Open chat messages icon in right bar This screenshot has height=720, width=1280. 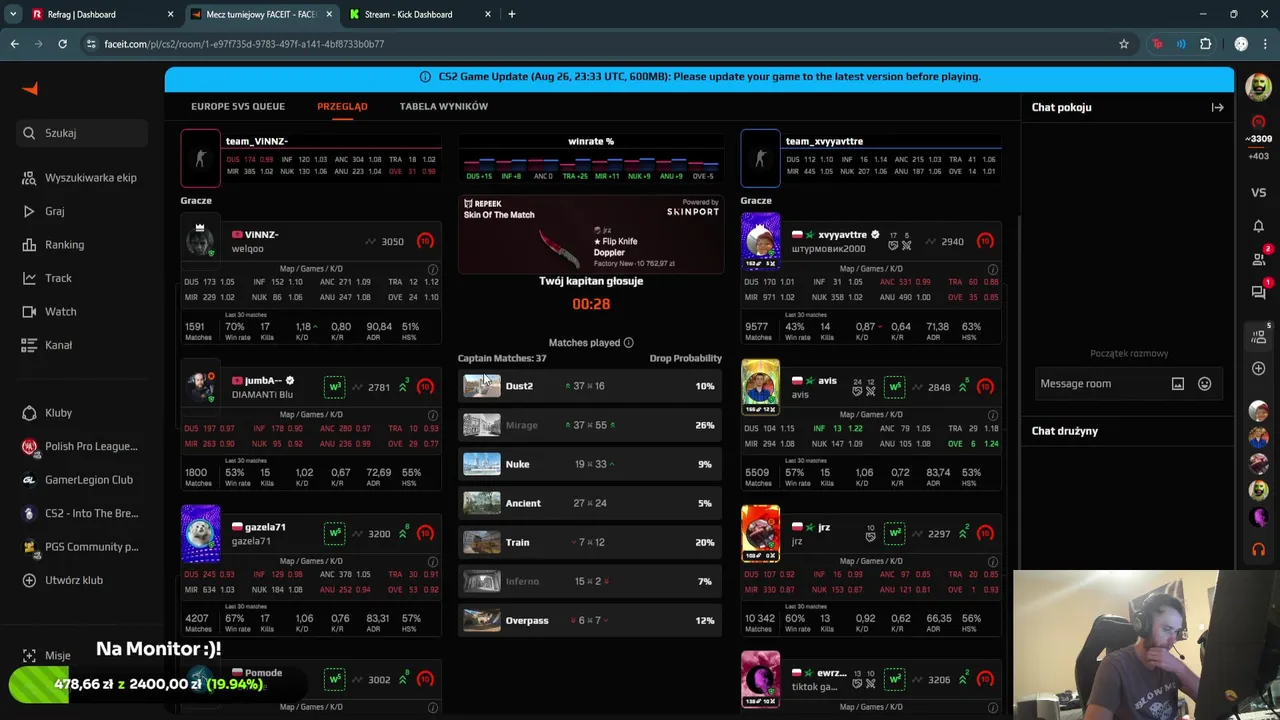[x=1258, y=292]
